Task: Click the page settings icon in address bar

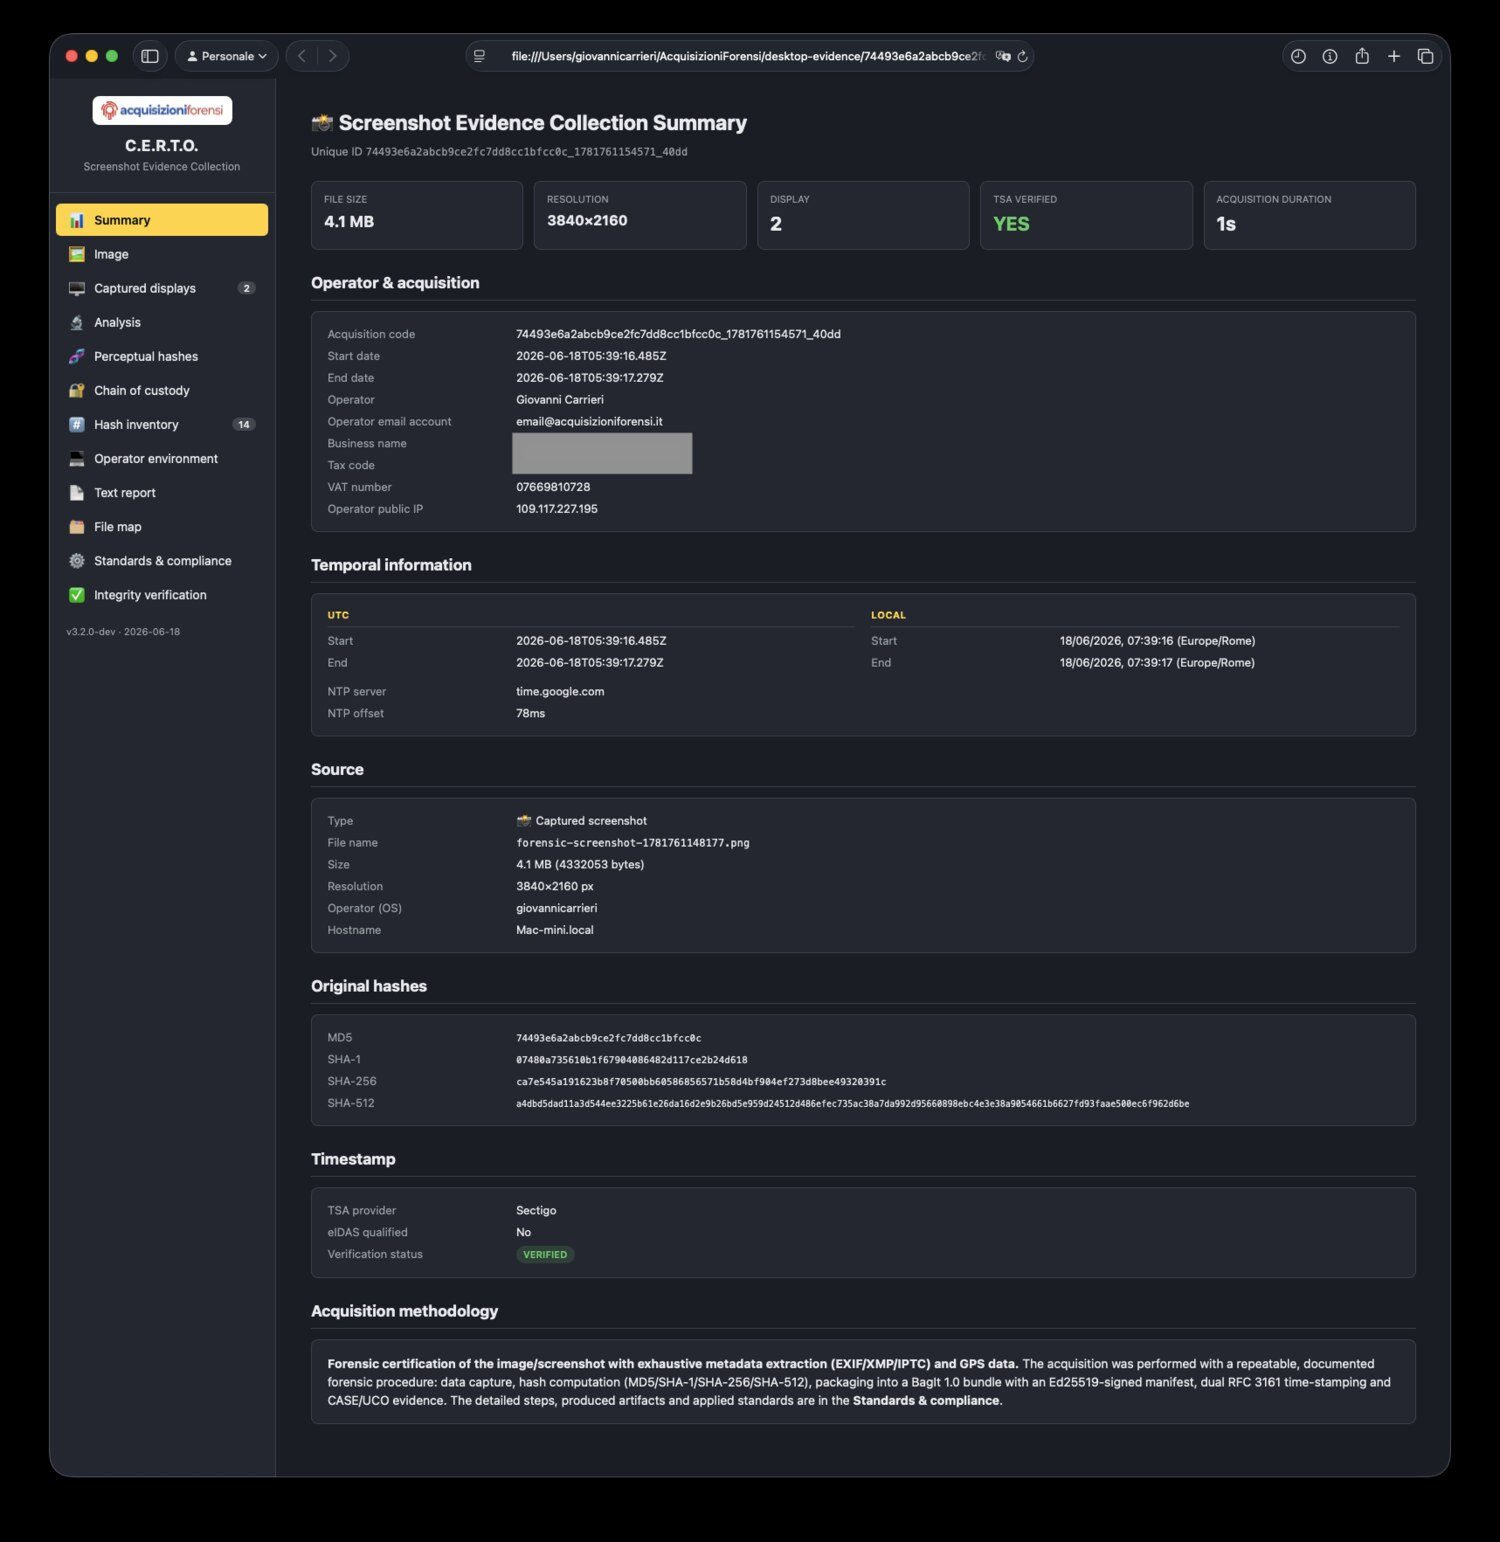Action: point(480,56)
